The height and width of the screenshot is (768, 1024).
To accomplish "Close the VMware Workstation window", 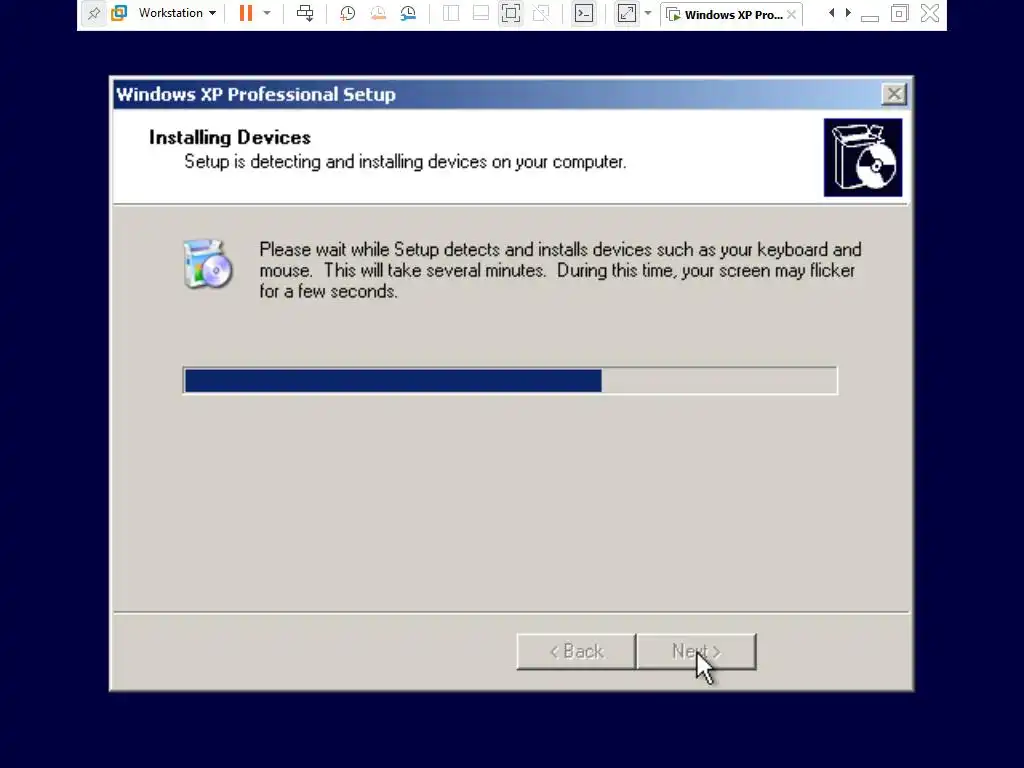I will (930, 13).
